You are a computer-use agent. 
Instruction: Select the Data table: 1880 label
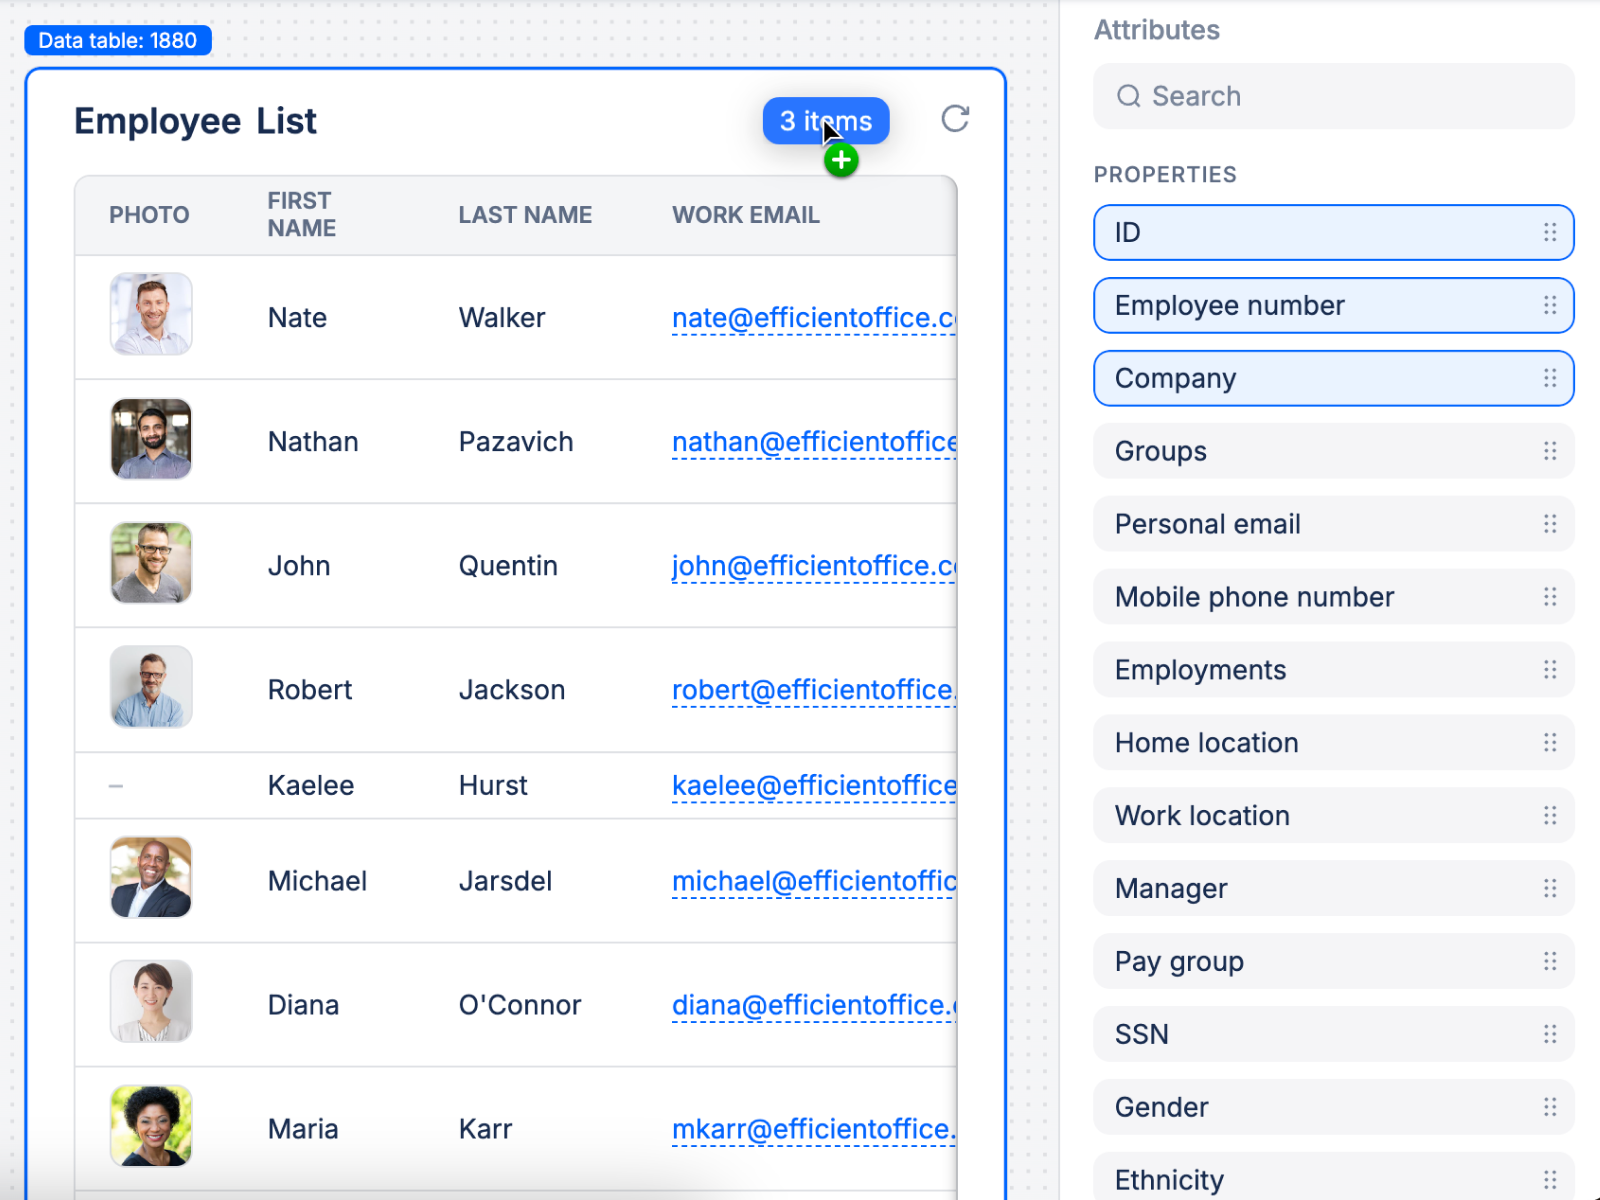pos(118,41)
